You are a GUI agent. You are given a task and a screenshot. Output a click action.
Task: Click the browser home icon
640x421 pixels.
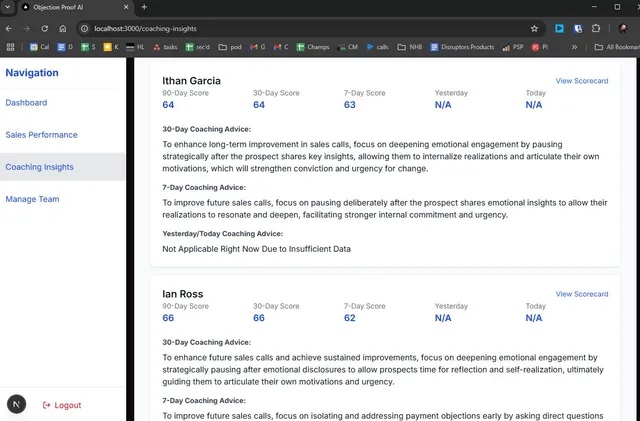coord(62,29)
